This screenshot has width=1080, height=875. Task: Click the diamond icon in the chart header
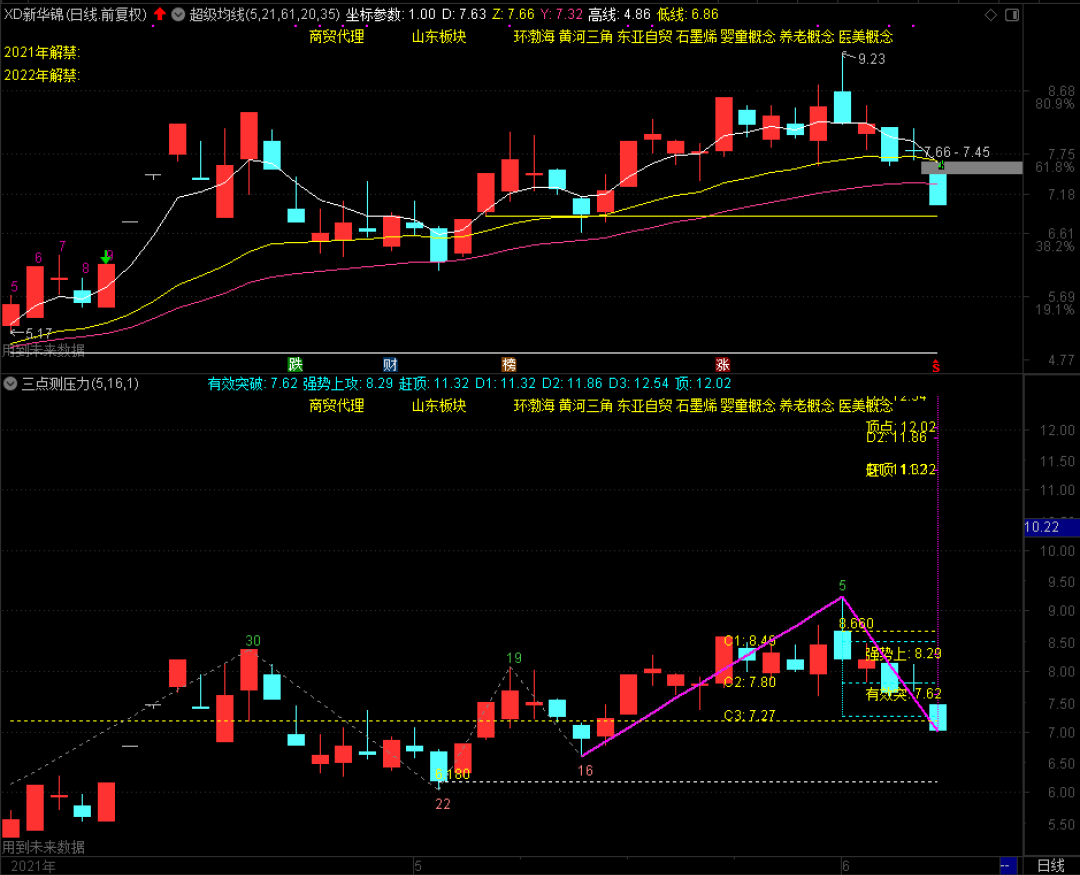pos(990,14)
